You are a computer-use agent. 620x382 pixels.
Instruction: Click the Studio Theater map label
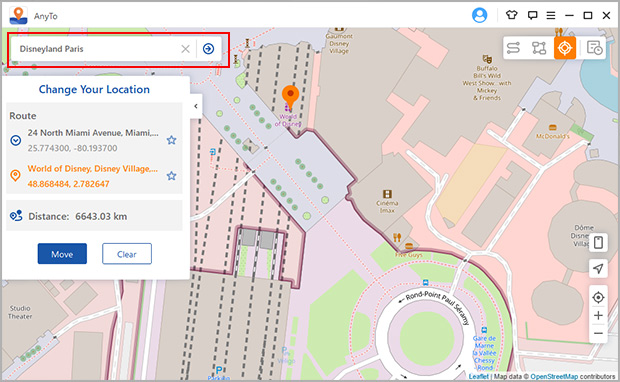[20, 312]
